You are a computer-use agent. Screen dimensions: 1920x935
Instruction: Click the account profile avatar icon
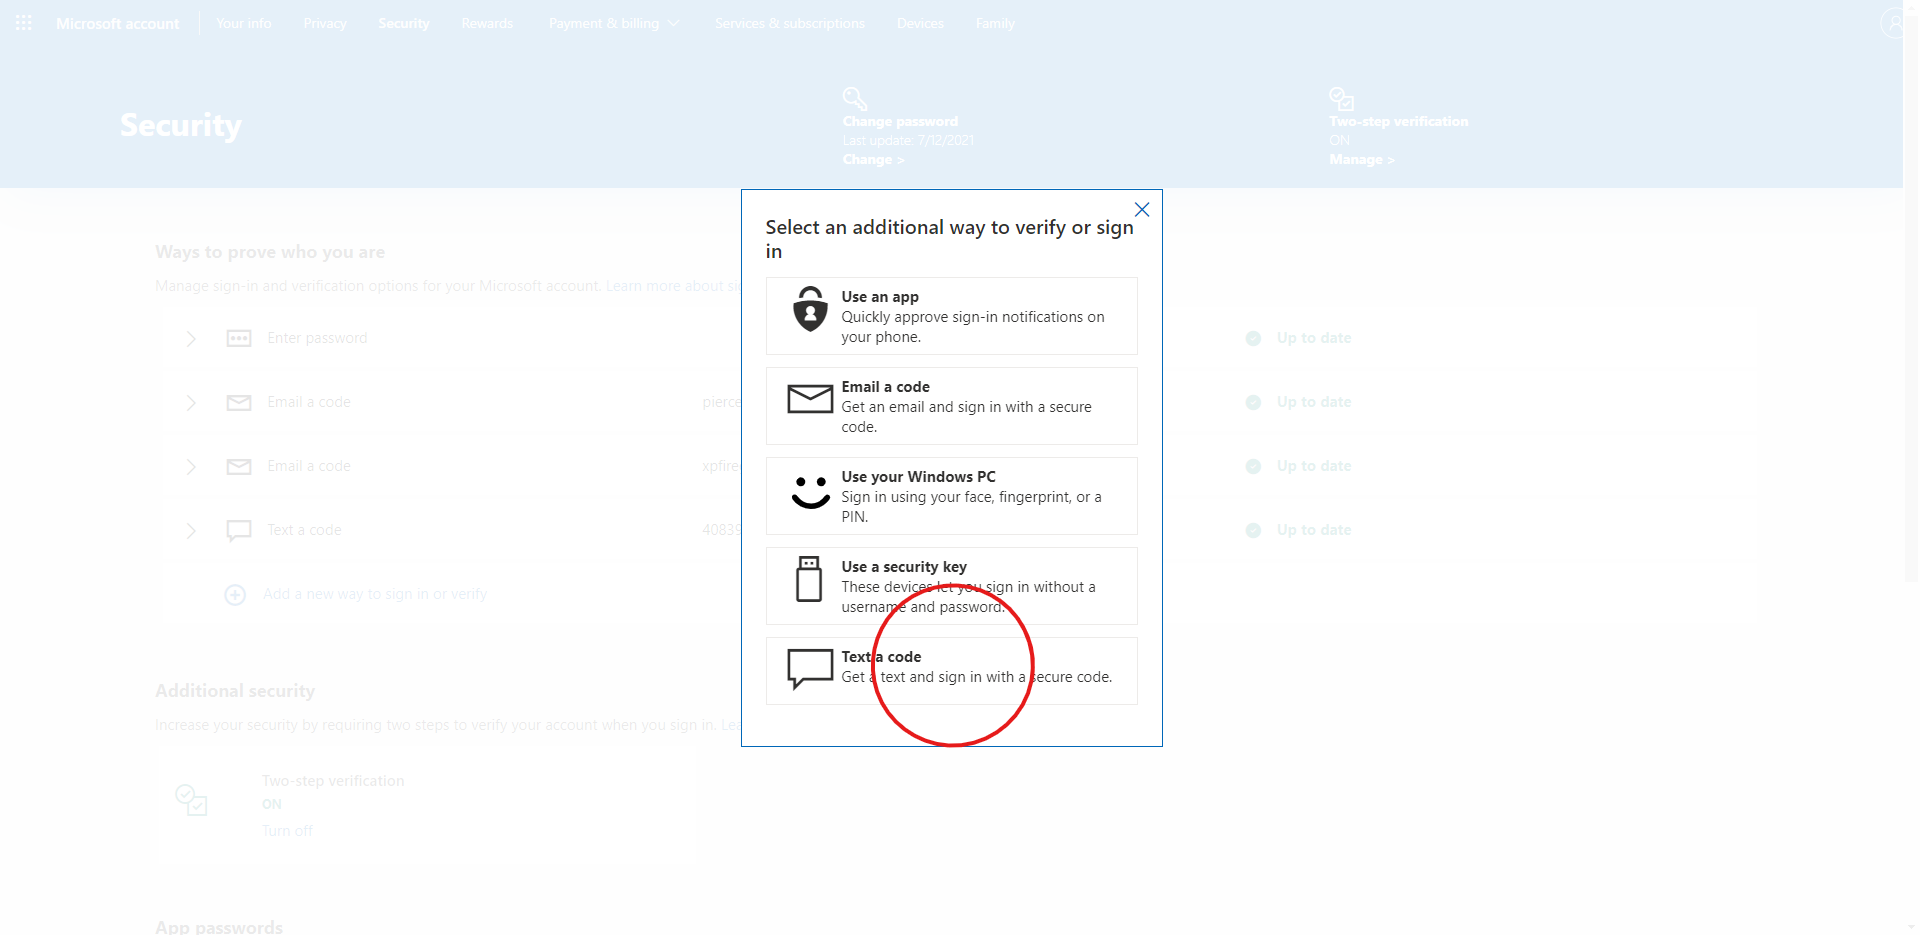1893,23
